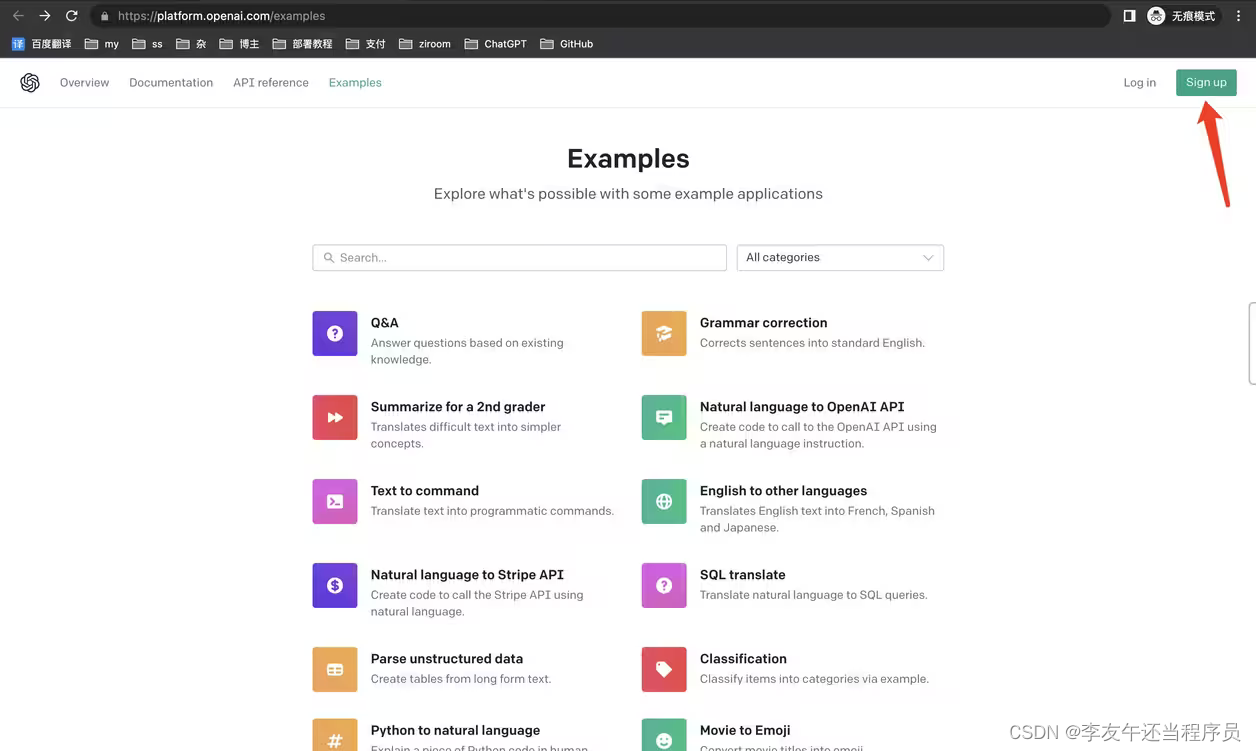The image size is (1256, 751).
Task: Open the ChatGPT bookmarks folder
Action: click(x=496, y=44)
